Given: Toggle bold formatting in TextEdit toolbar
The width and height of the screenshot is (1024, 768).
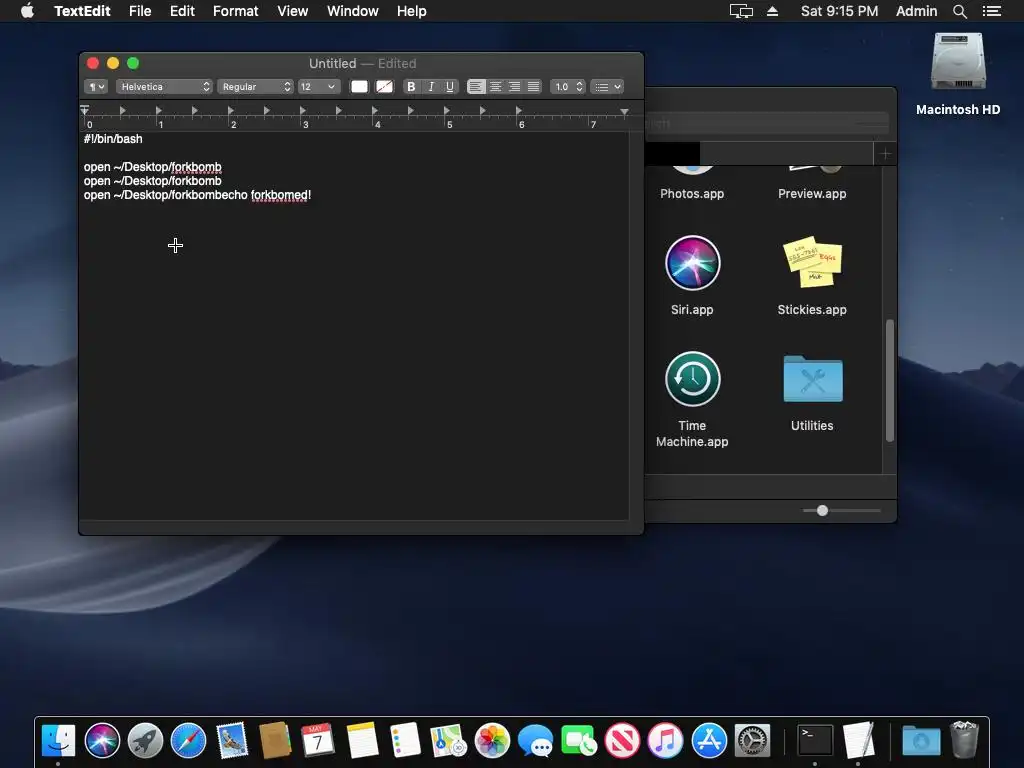Looking at the screenshot, I should pos(411,86).
